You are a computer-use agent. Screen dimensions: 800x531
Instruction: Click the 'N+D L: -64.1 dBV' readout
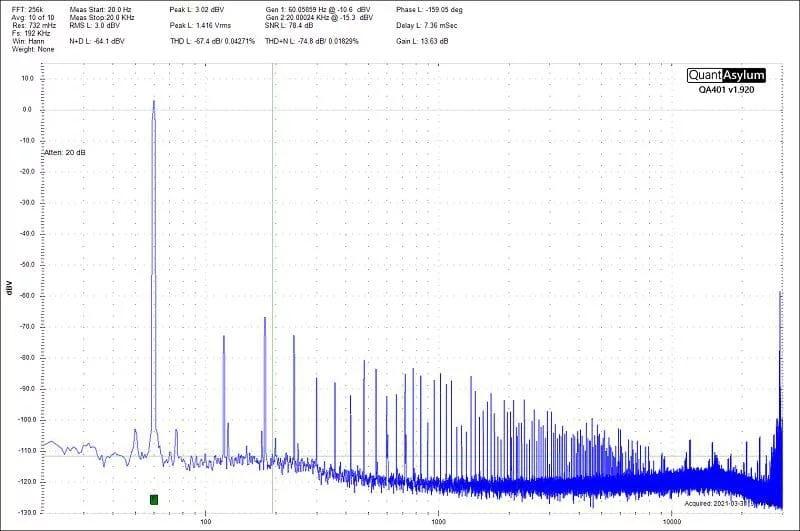pyautogui.click(x=97, y=41)
